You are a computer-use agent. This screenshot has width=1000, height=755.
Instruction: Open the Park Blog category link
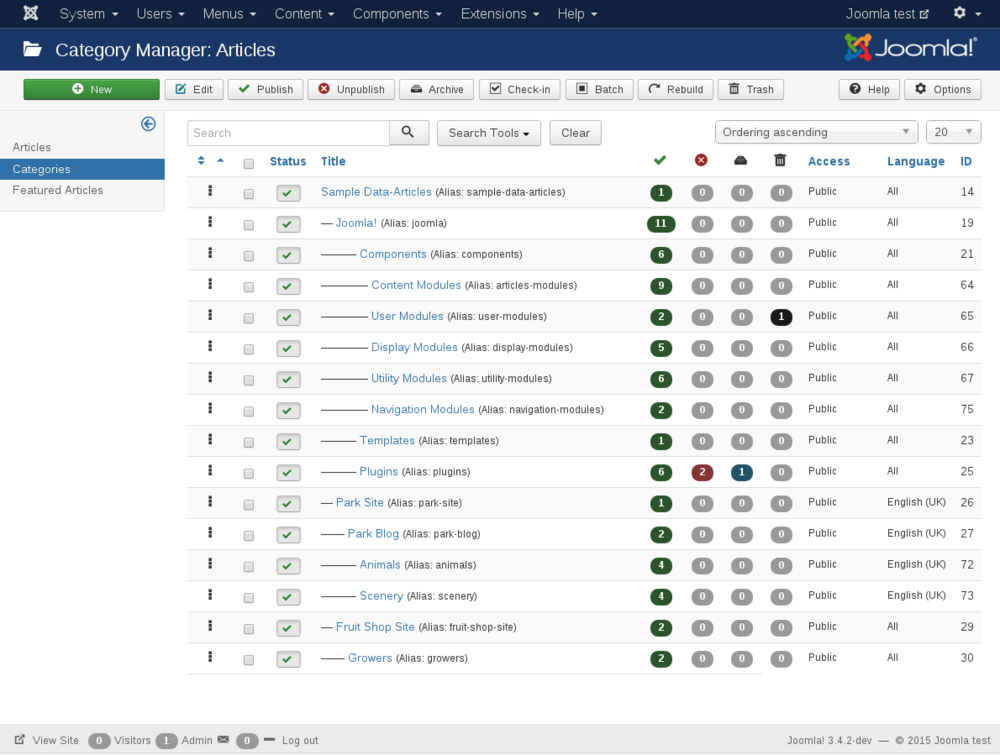pos(373,534)
